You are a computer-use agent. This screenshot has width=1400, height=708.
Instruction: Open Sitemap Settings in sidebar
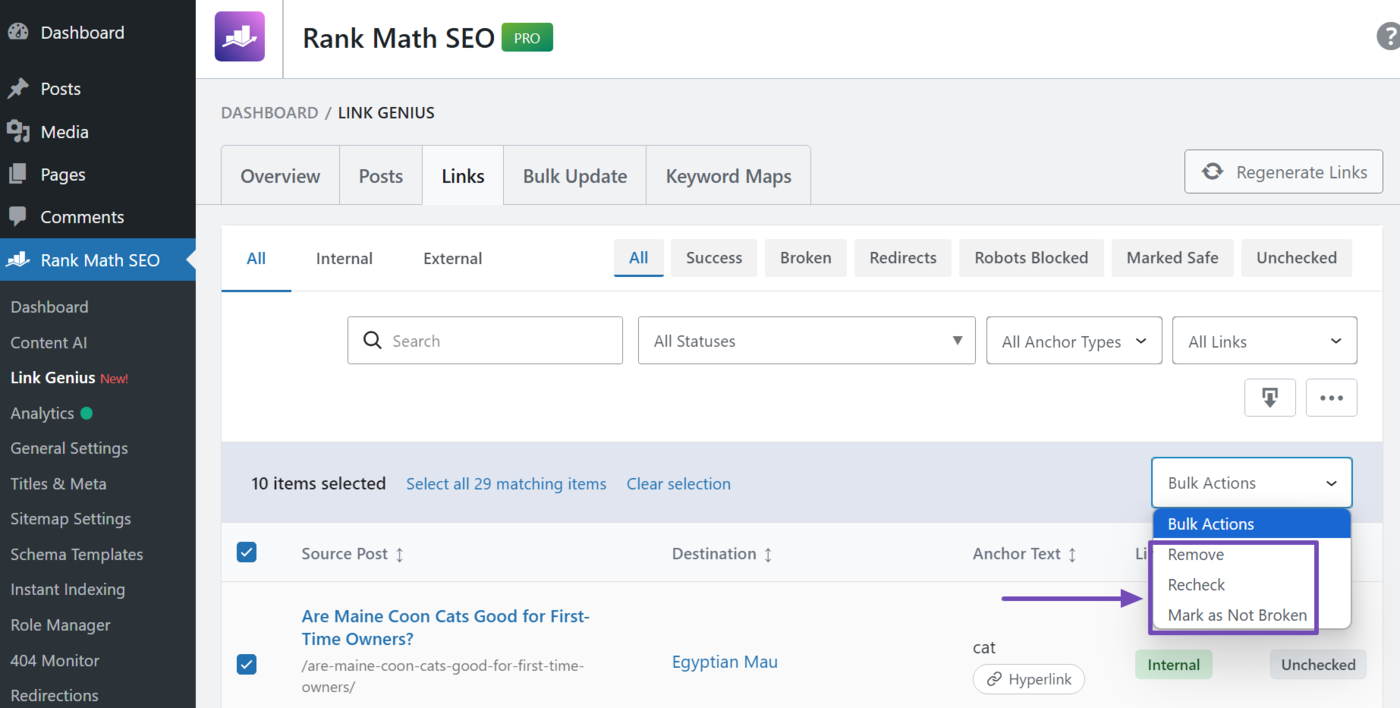[70, 519]
